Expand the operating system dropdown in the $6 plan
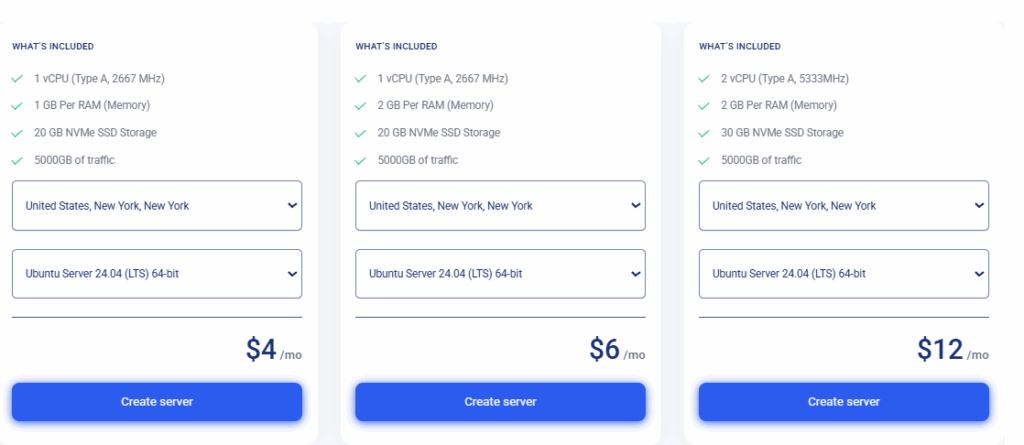The height and width of the screenshot is (445, 1024). (500, 274)
